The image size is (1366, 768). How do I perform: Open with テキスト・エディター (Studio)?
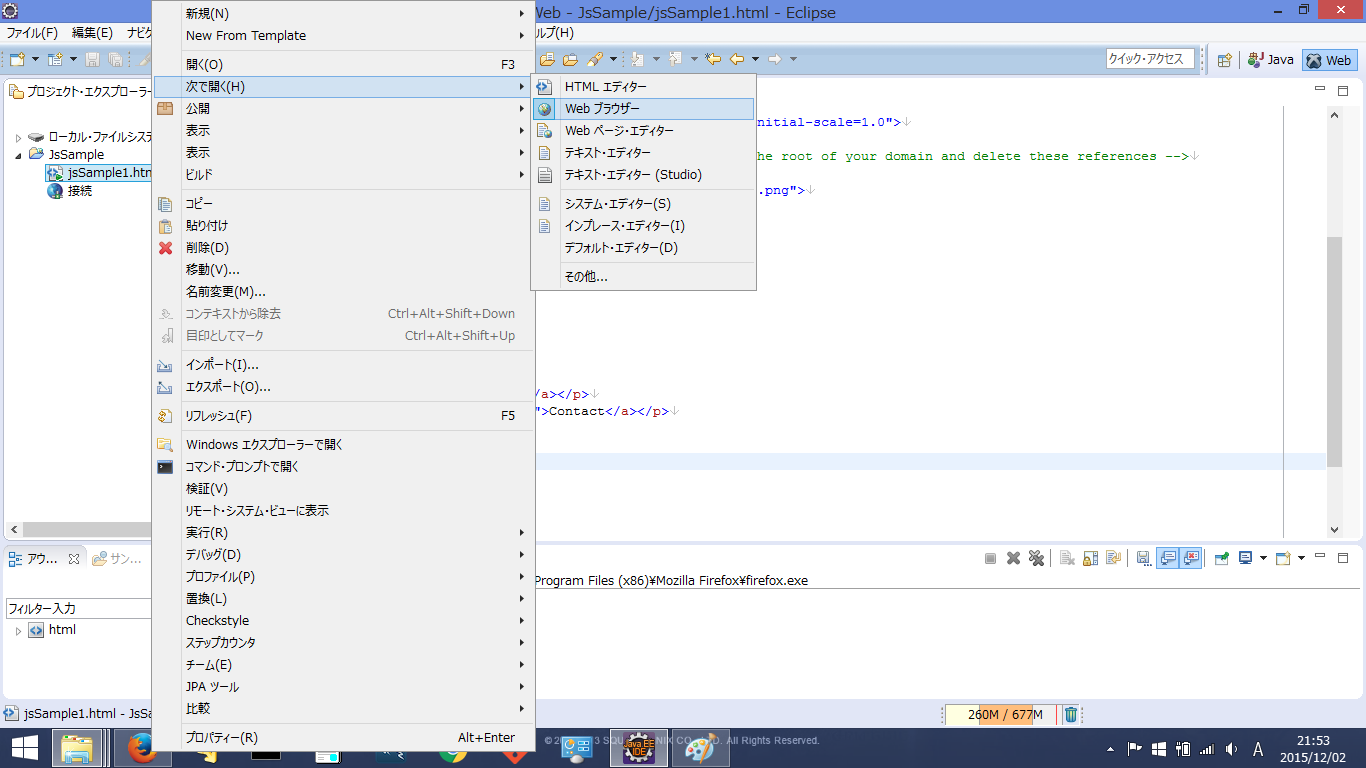click(x=643, y=175)
